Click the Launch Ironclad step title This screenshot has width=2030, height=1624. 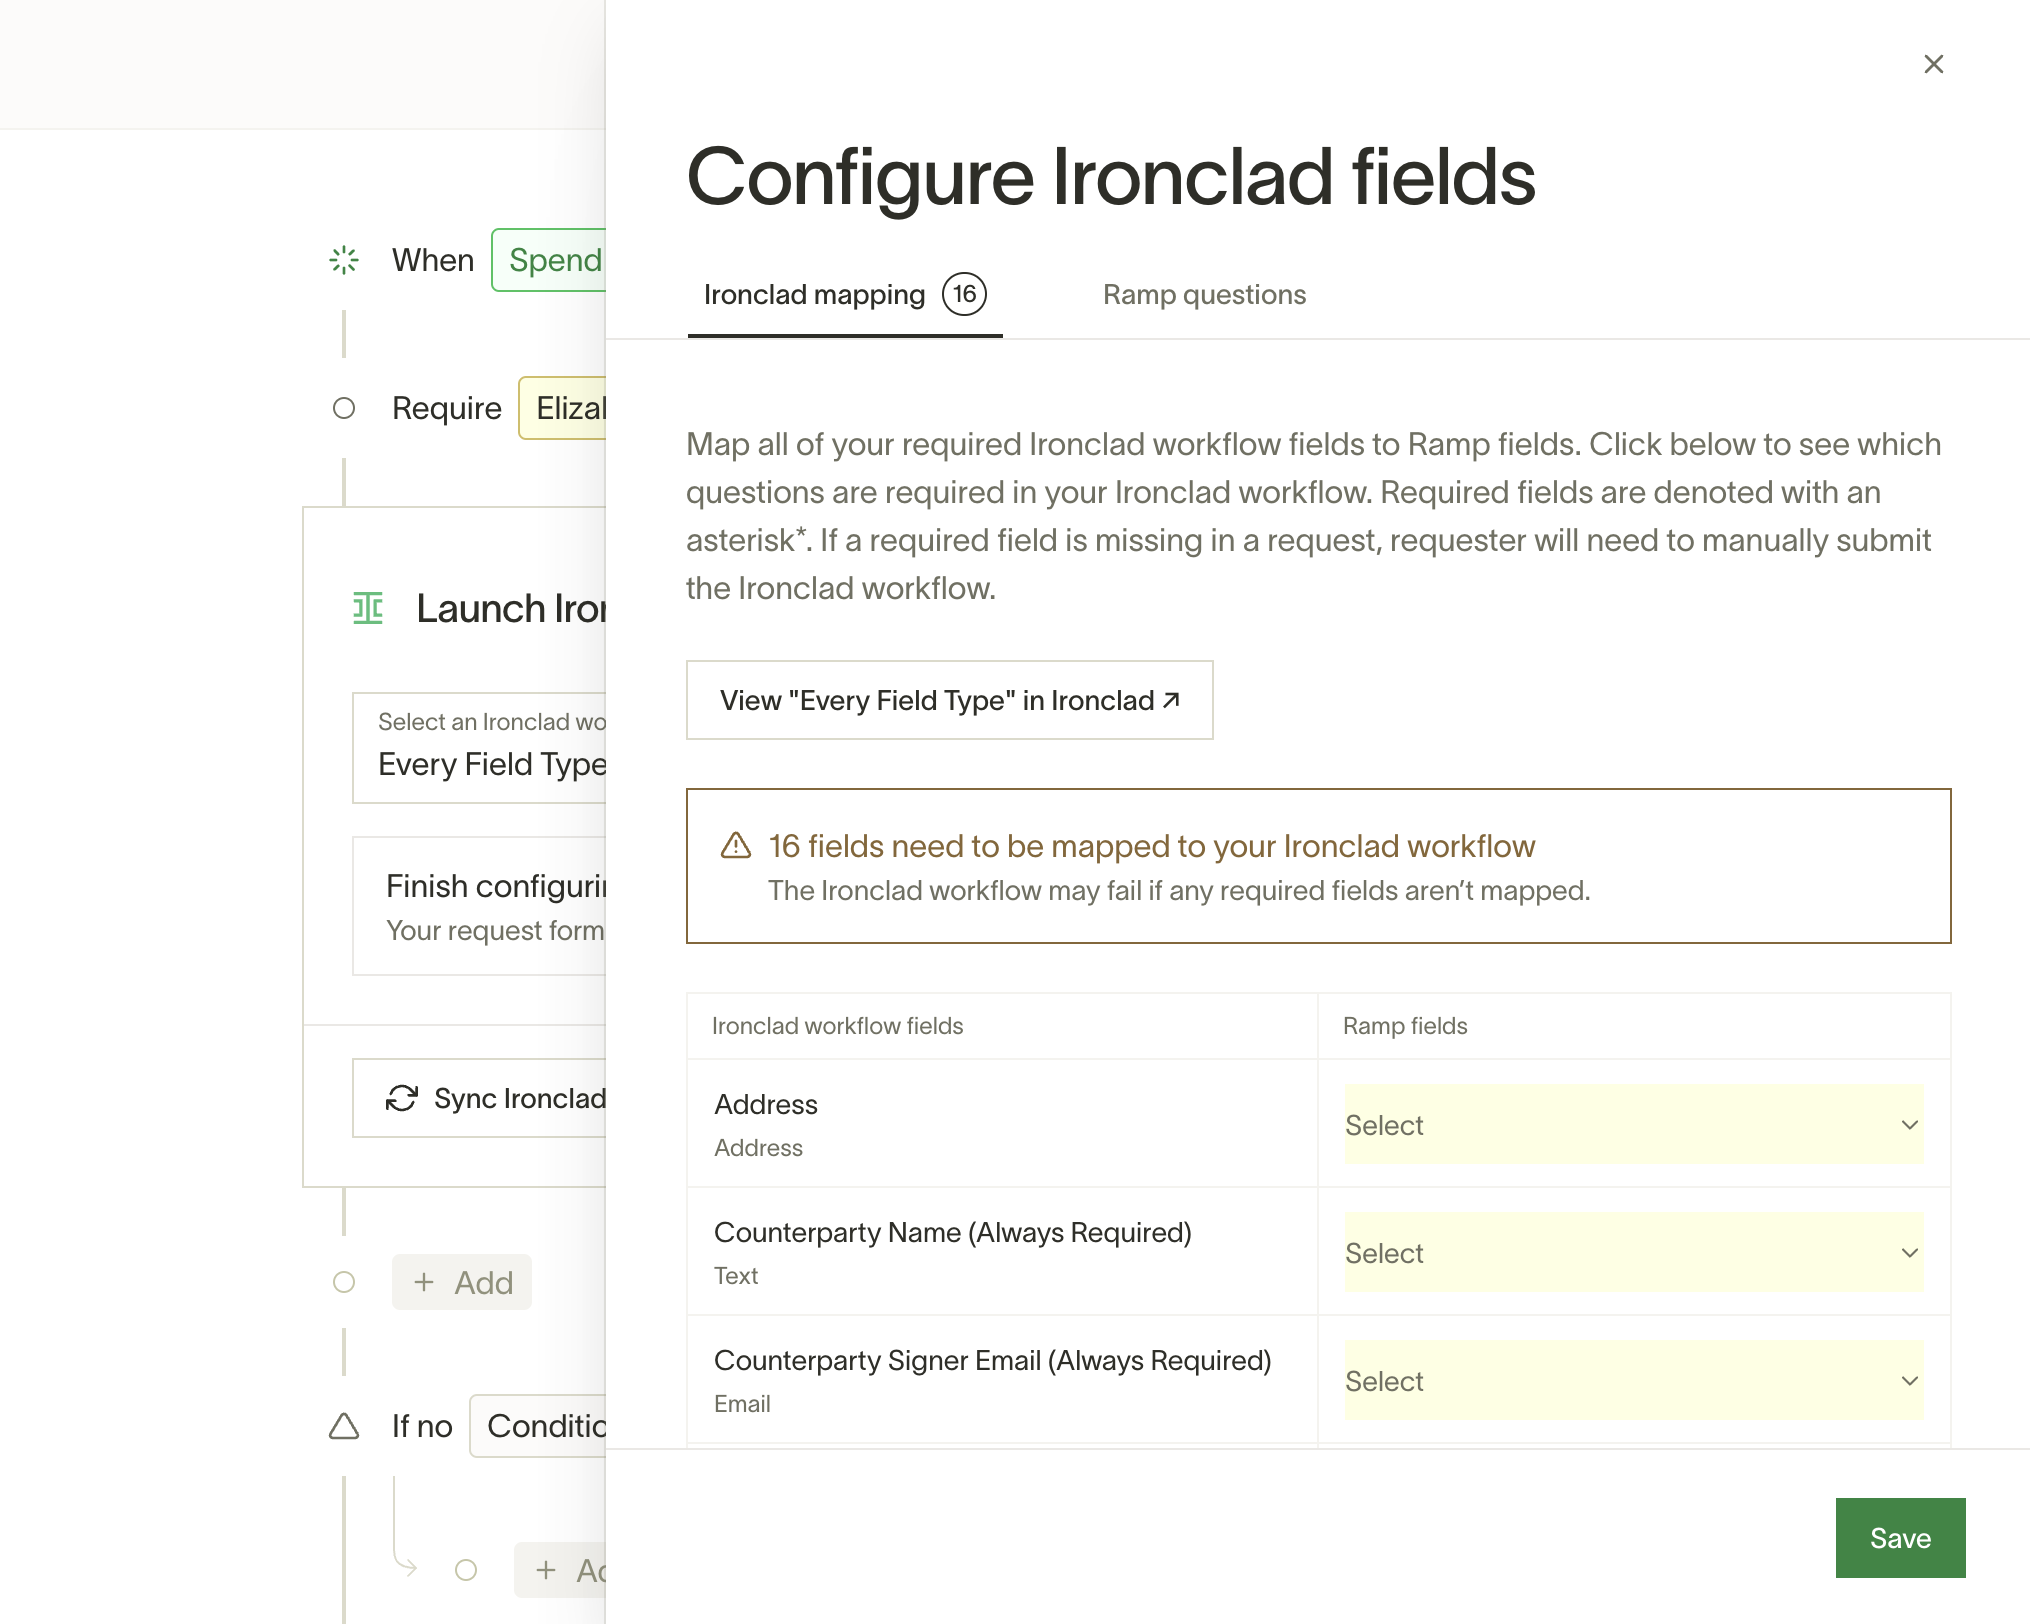click(x=511, y=608)
